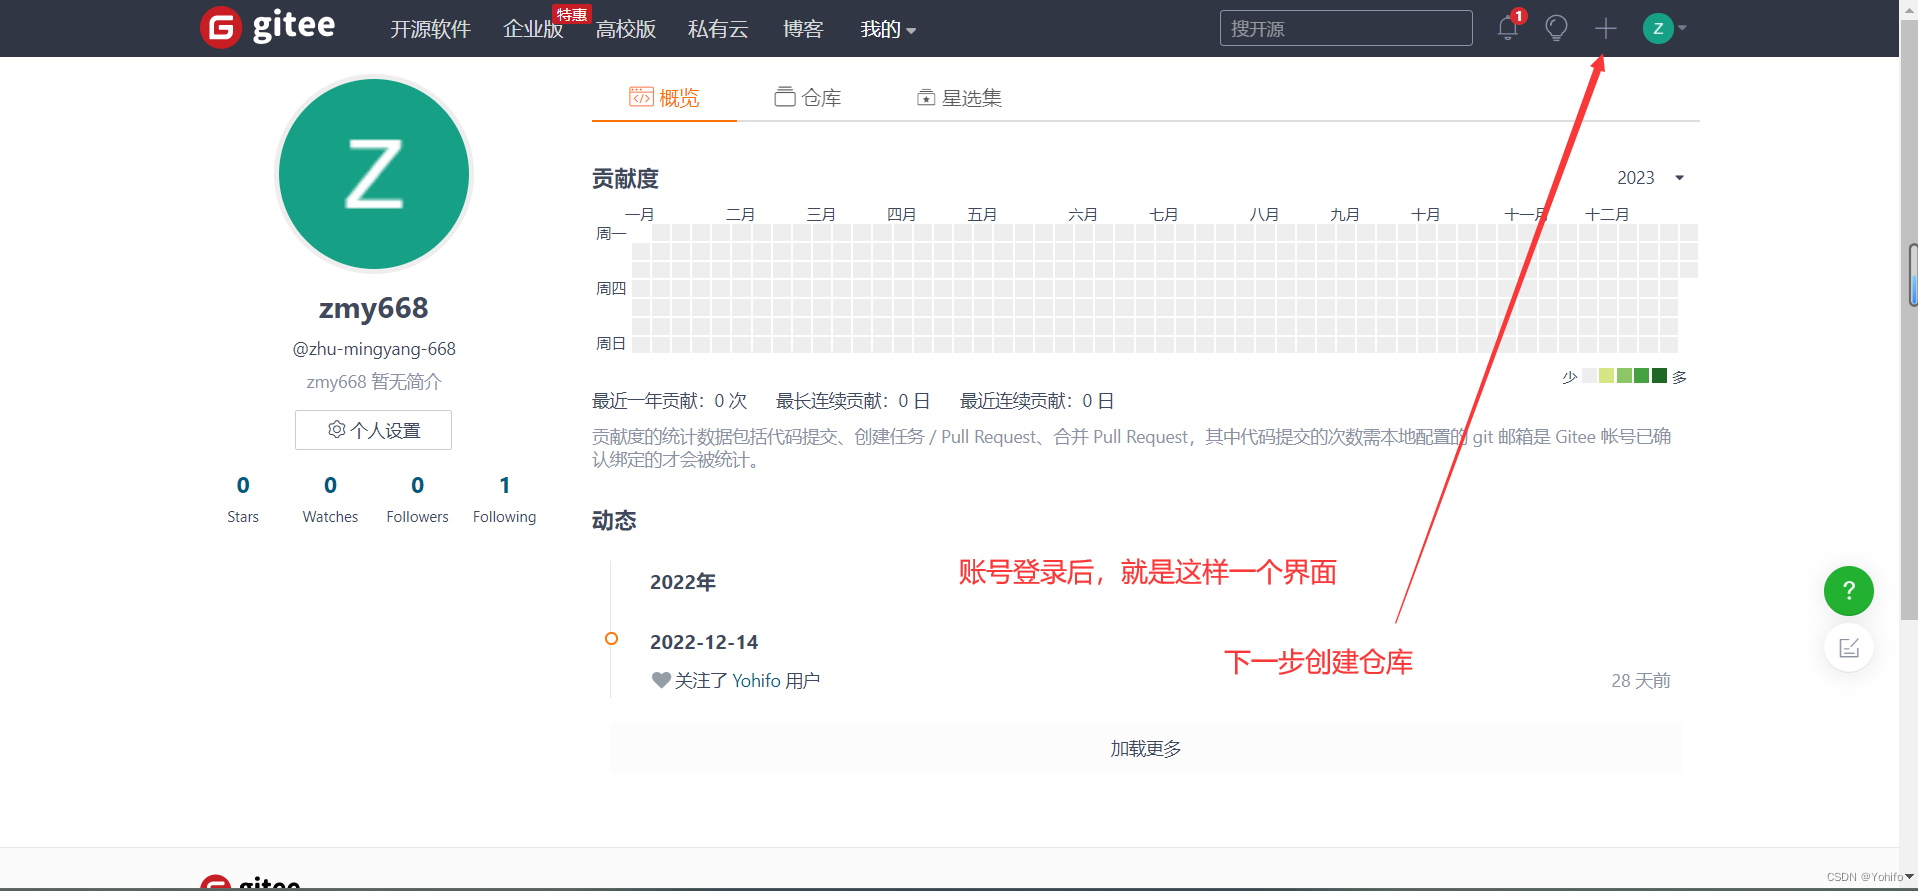Click the red notification count badge
Image resolution: width=1918 pixels, height=891 pixels.
pos(1519,16)
